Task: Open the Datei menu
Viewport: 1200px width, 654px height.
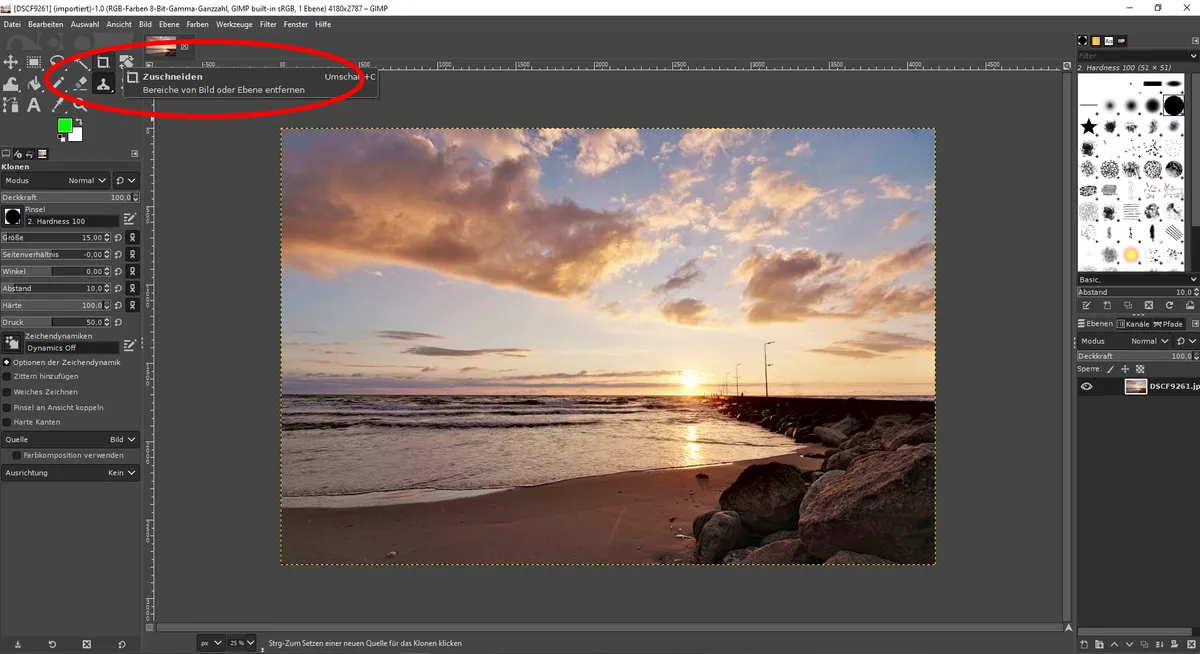Action: point(12,24)
